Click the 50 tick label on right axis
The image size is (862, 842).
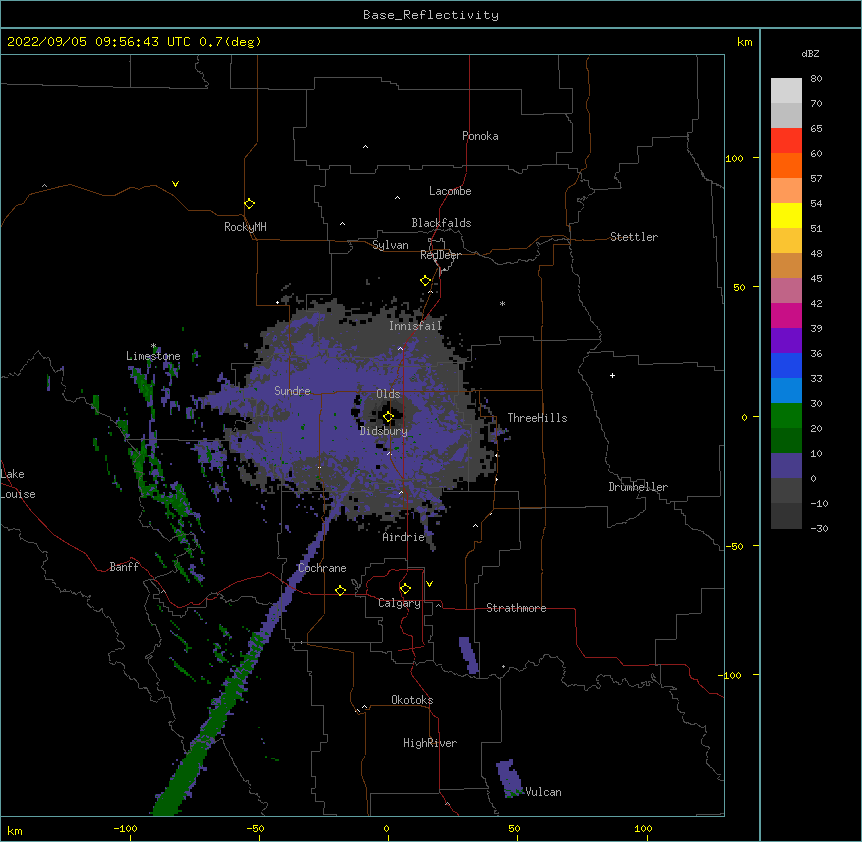[739, 287]
